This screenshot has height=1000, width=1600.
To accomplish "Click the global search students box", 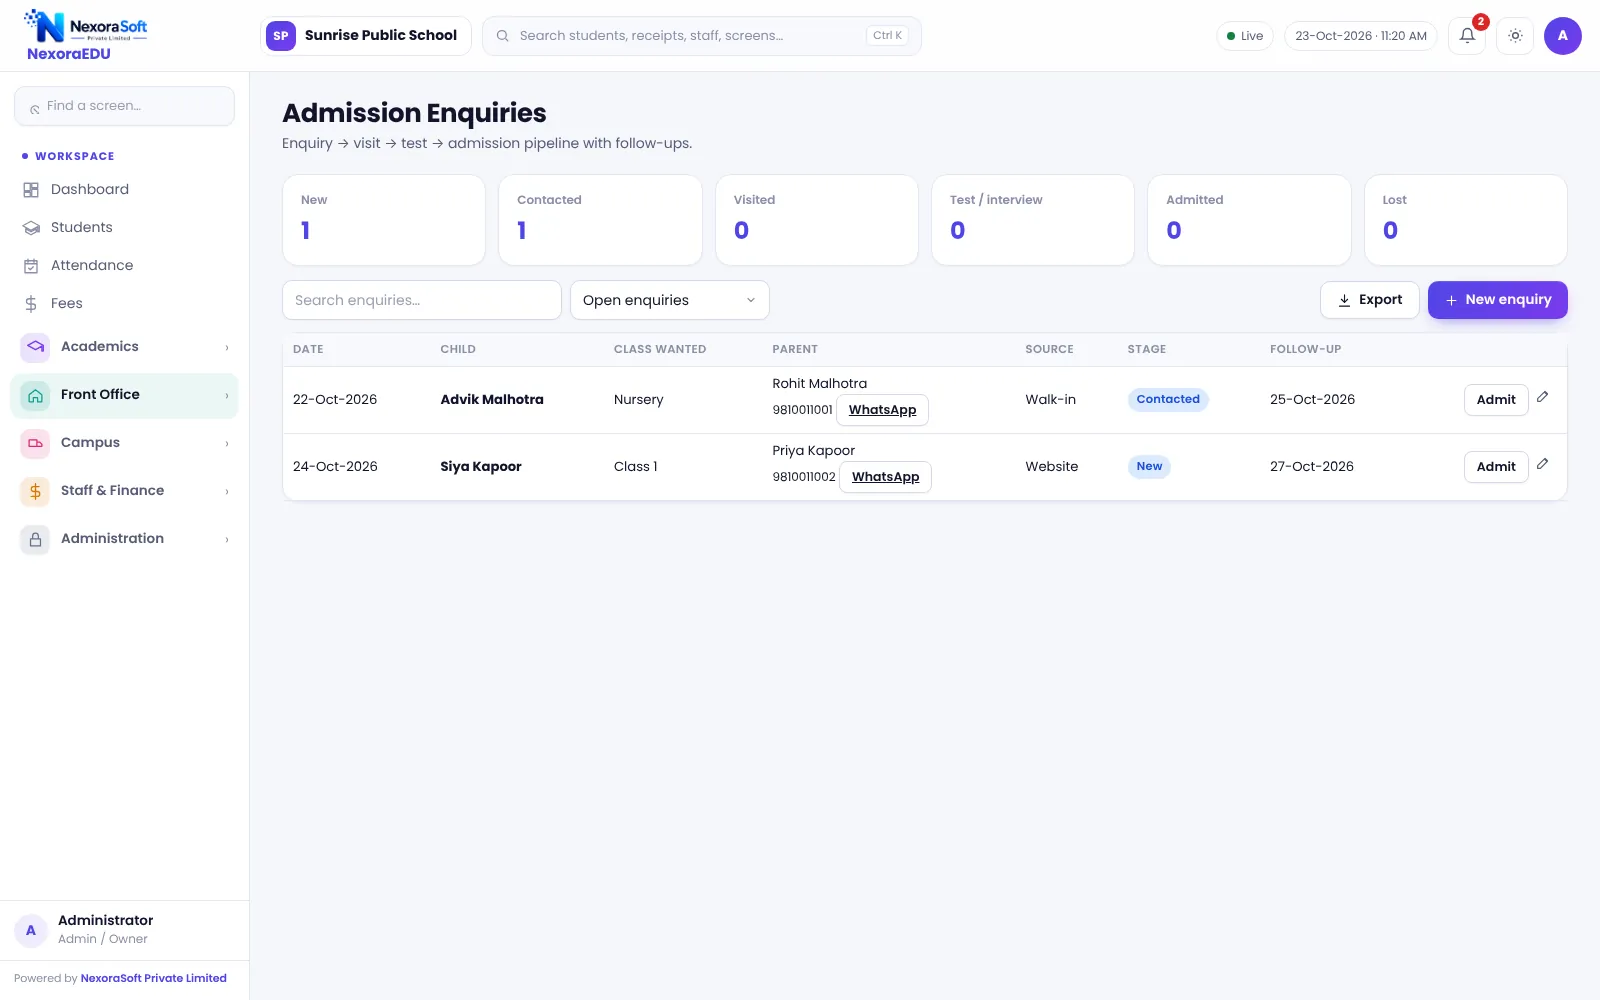I will [x=702, y=36].
